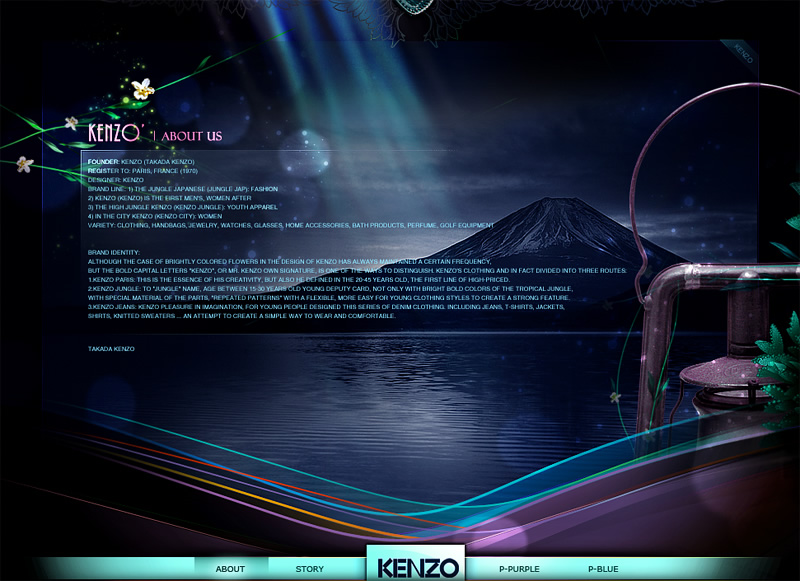Click the ABOUT US heading text
800x581 pixels.
[x=192, y=136]
